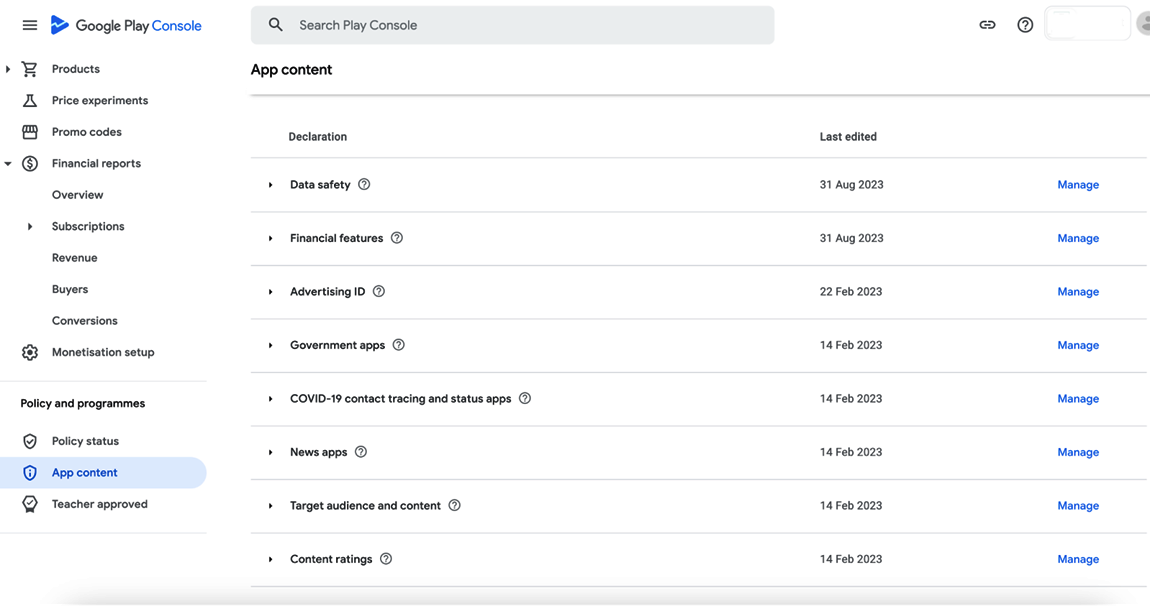
Task: Click the Promo codes store icon
Action: [x=30, y=132]
